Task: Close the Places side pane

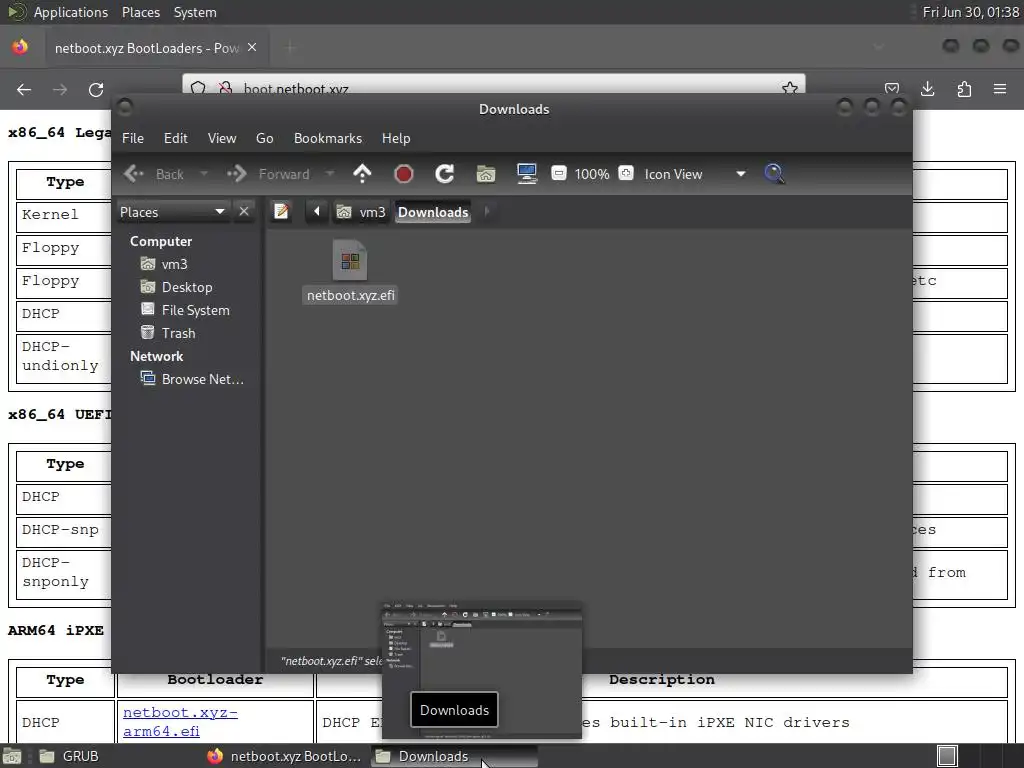Action: coord(244,212)
